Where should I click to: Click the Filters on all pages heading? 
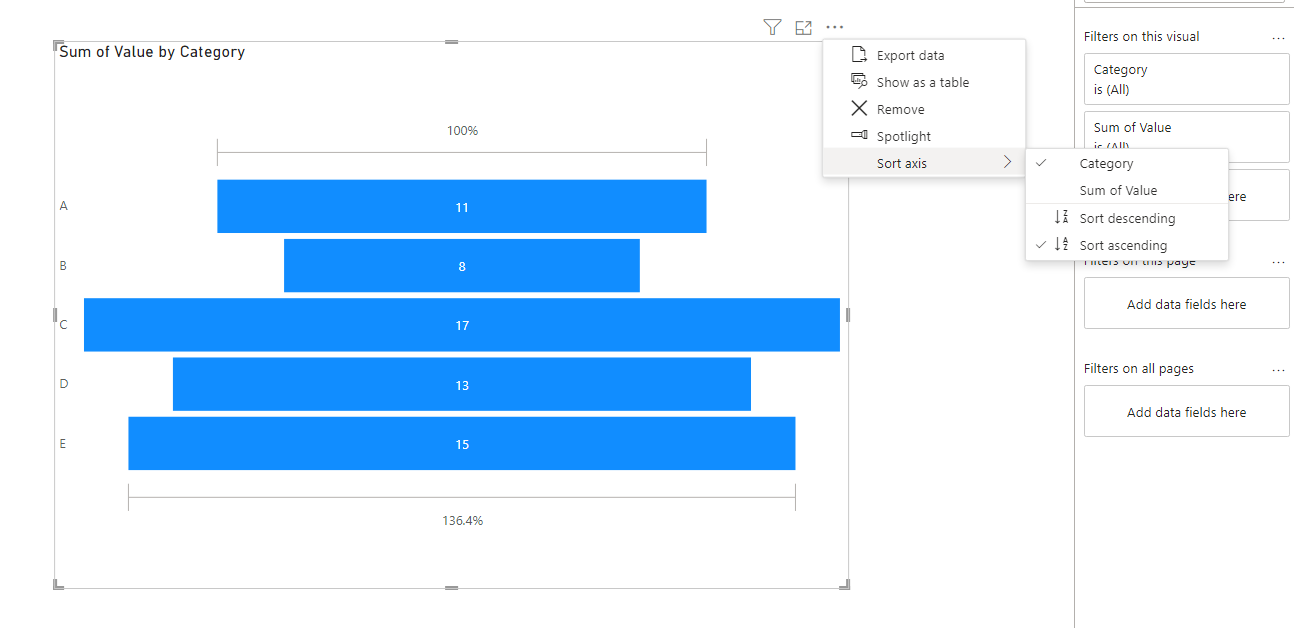1139,369
